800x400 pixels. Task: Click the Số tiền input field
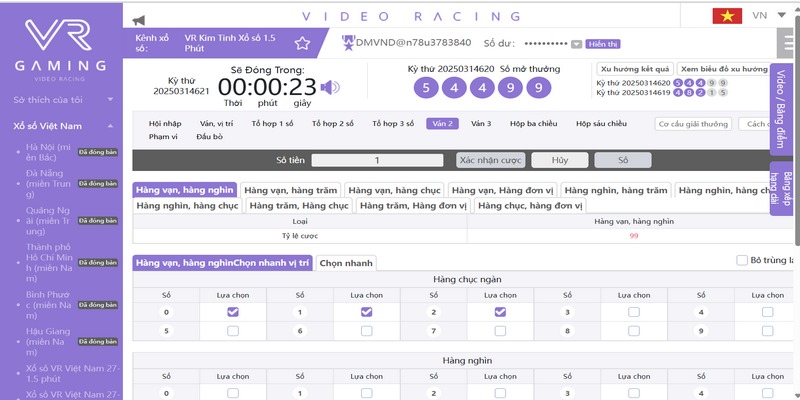point(377,160)
